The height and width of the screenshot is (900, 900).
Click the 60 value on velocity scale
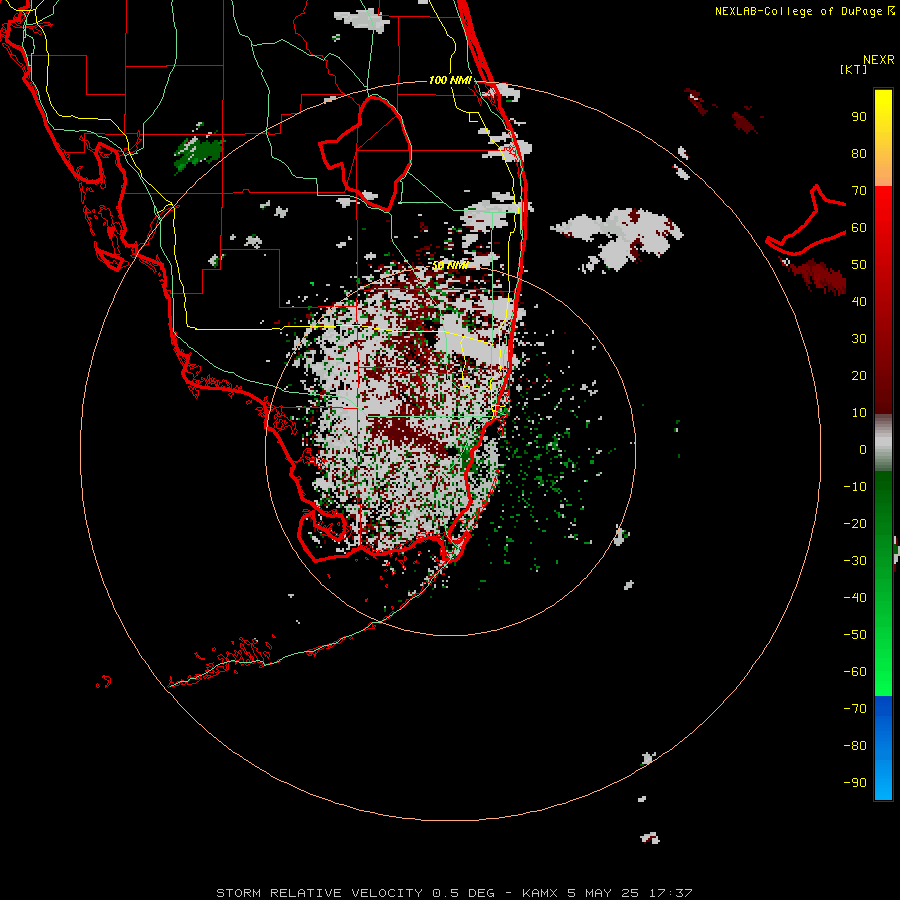(859, 227)
